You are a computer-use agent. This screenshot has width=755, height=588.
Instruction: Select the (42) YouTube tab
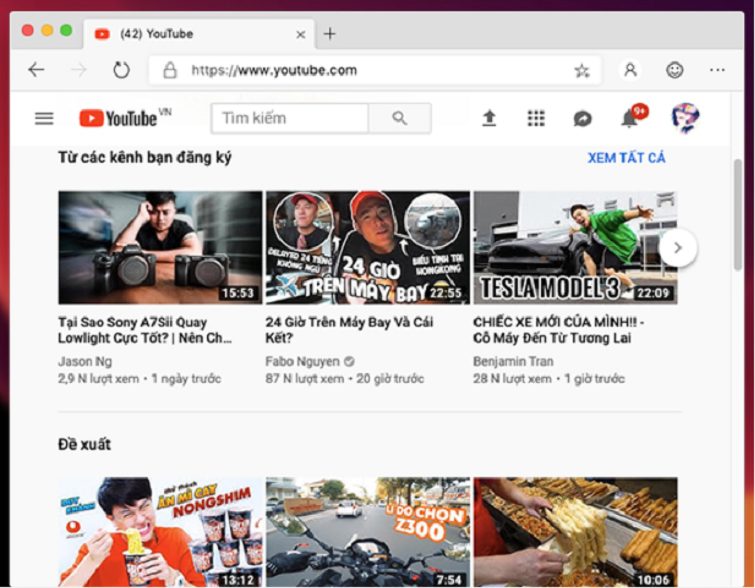tap(199, 34)
